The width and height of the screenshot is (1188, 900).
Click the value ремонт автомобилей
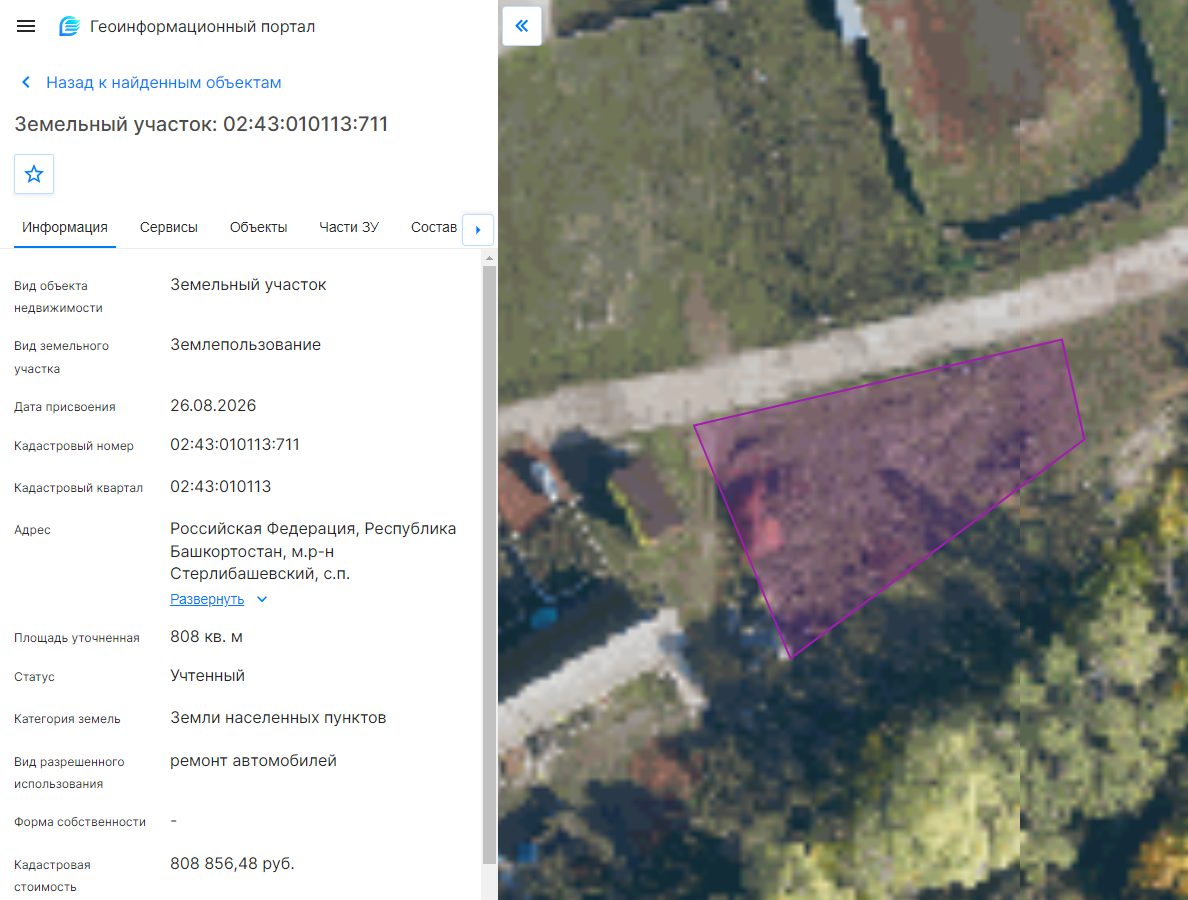point(253,761)
